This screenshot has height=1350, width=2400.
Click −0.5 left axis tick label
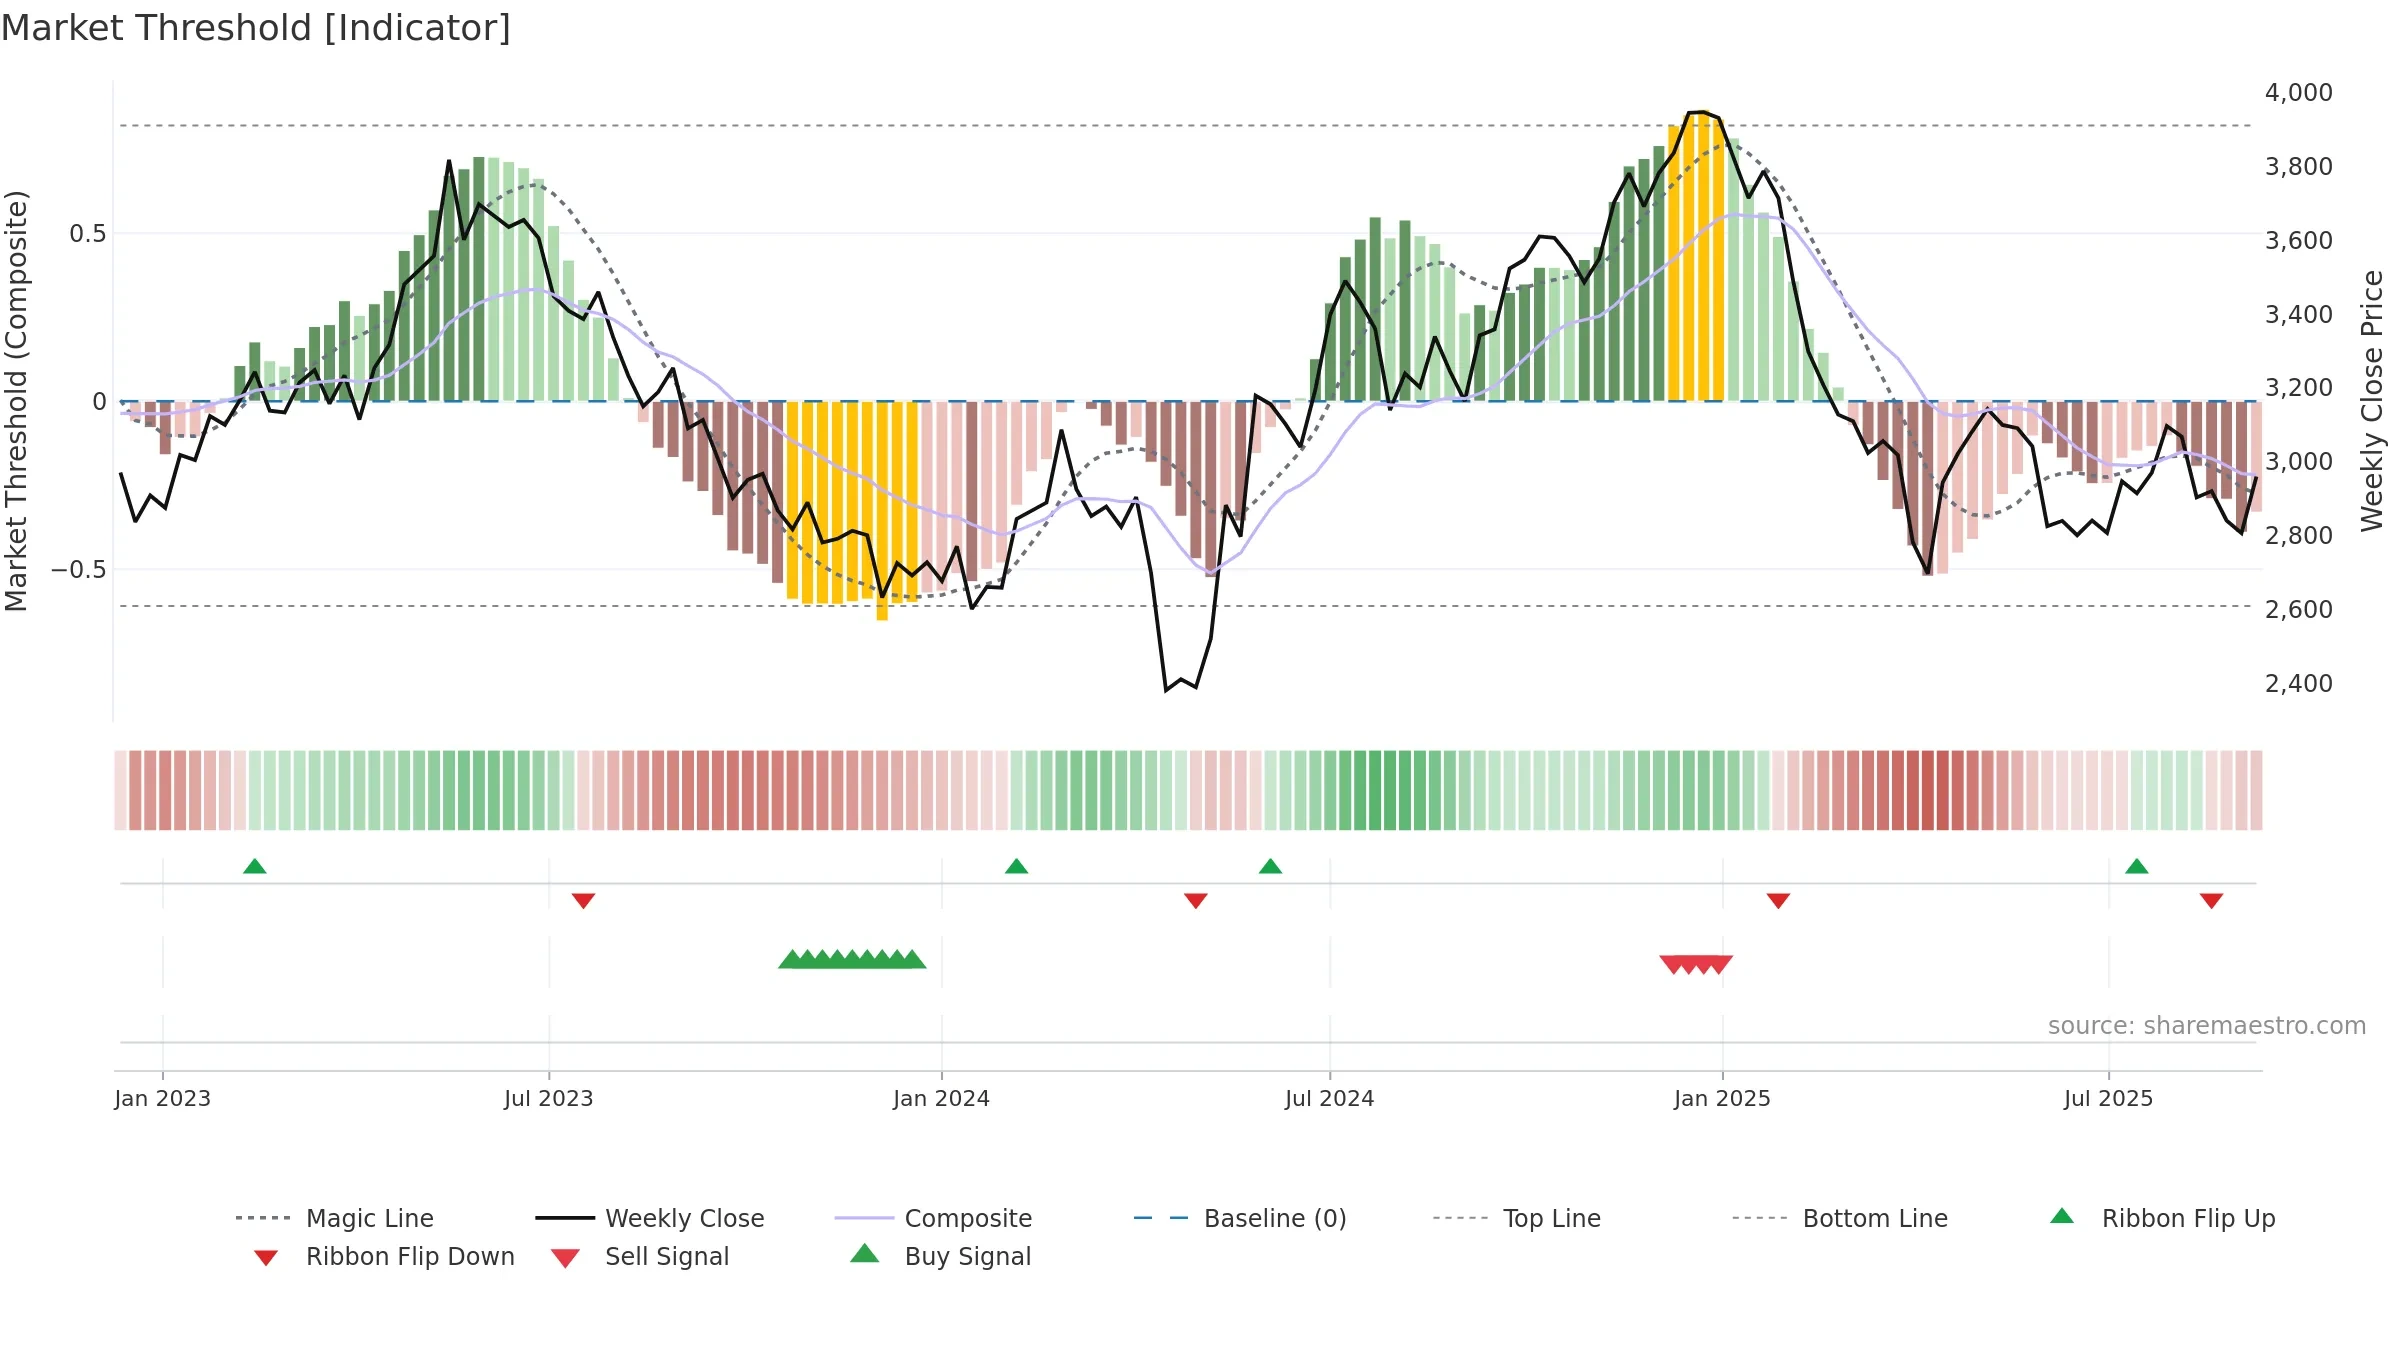coord(78,569)
